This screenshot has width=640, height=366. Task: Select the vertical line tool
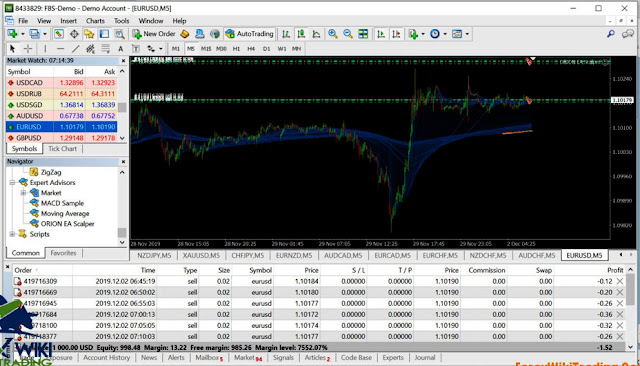coord(45,49)
